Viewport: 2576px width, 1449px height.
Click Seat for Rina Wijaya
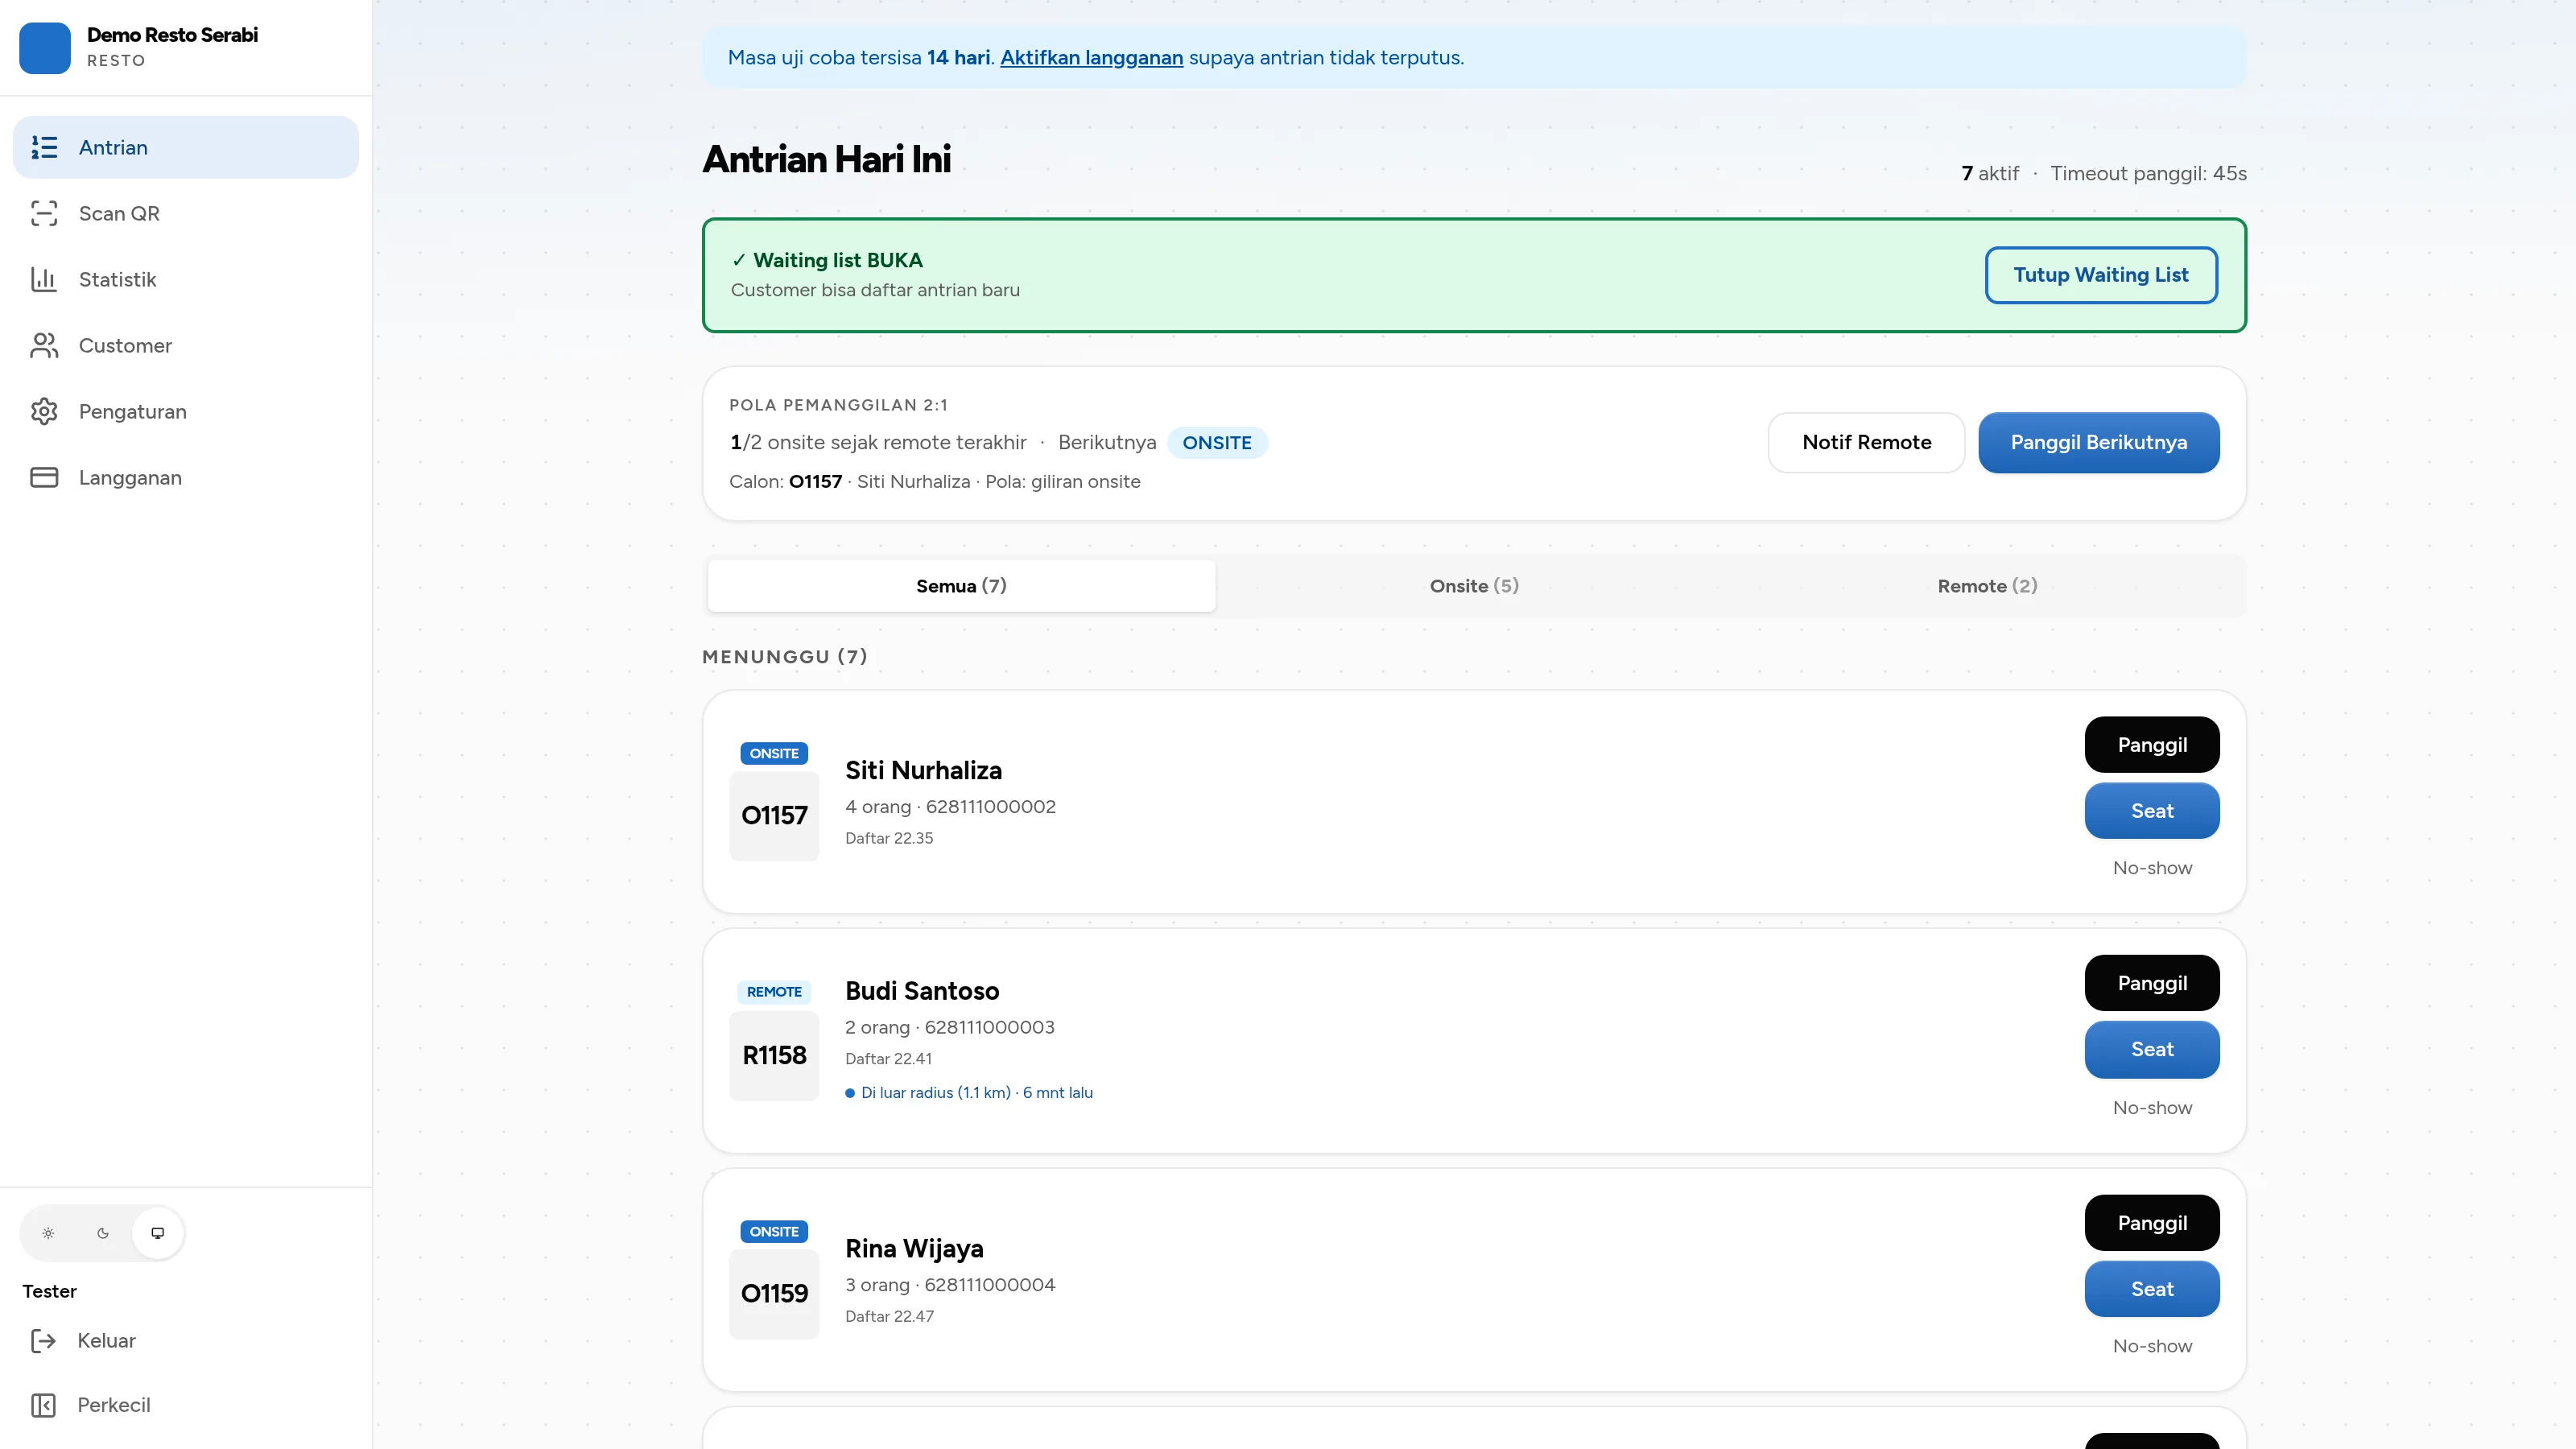(2152, 1289)
